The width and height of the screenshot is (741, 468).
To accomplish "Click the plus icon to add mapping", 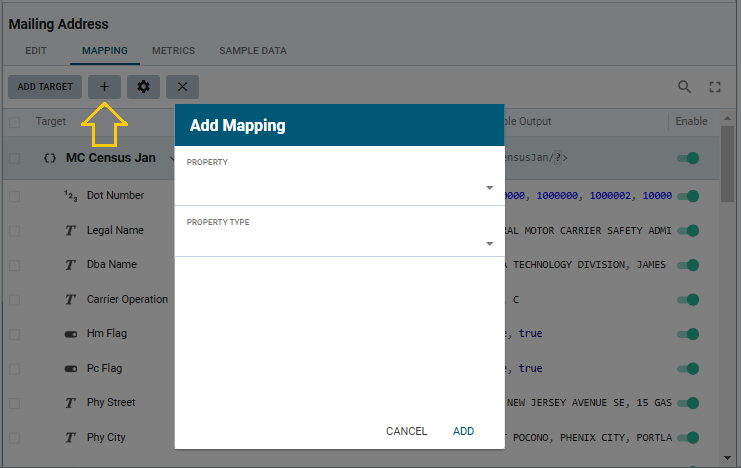I will tap(104, 87).
